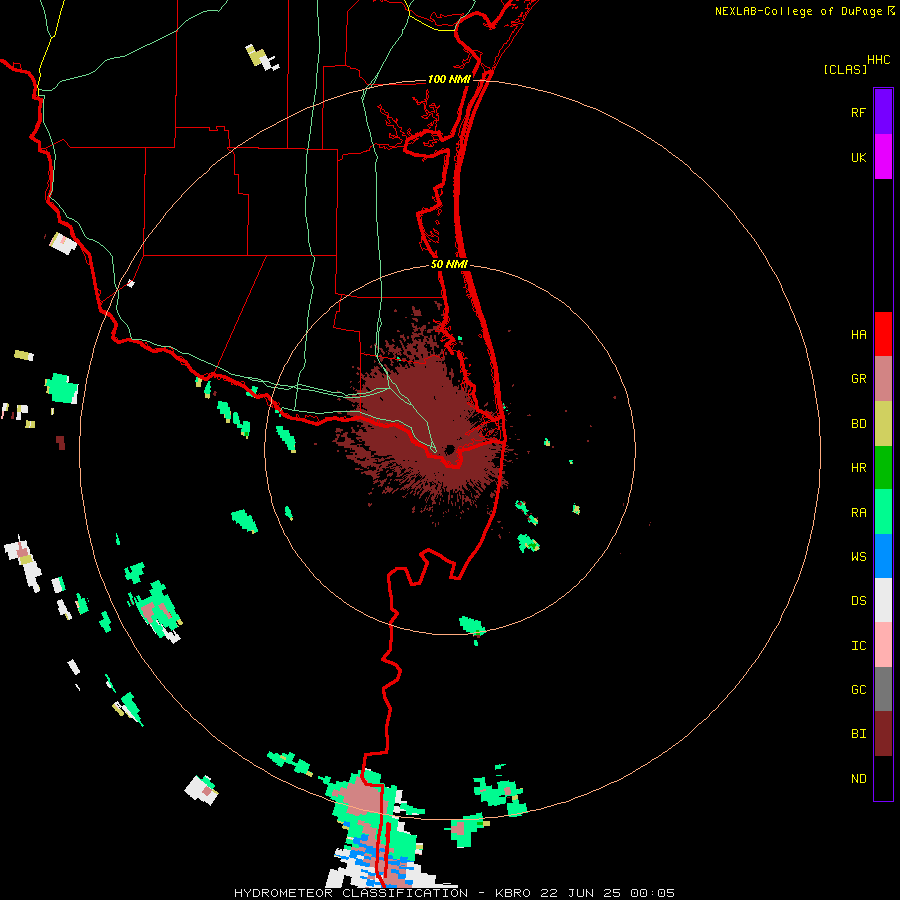Image resolution: width=900 pixels, height=900 pixels.
Task: Click the WS legend label
Action: tap(858, 557)
